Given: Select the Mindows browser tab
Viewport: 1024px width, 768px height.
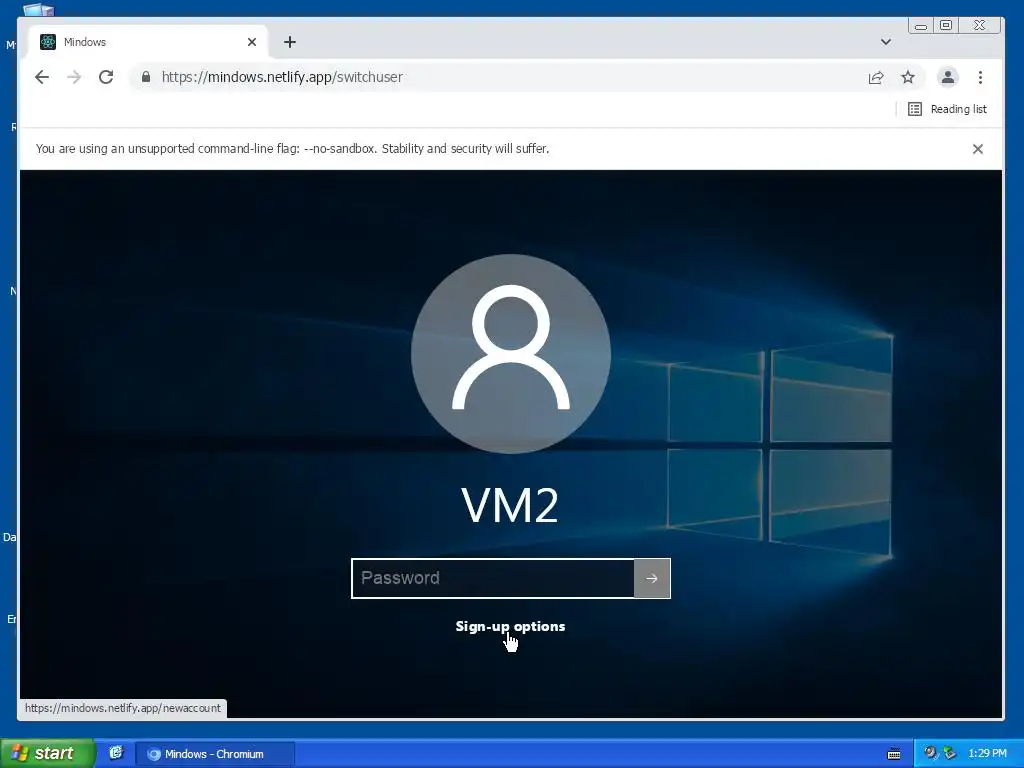Looking at the screenshot, I should click(148, 42).
